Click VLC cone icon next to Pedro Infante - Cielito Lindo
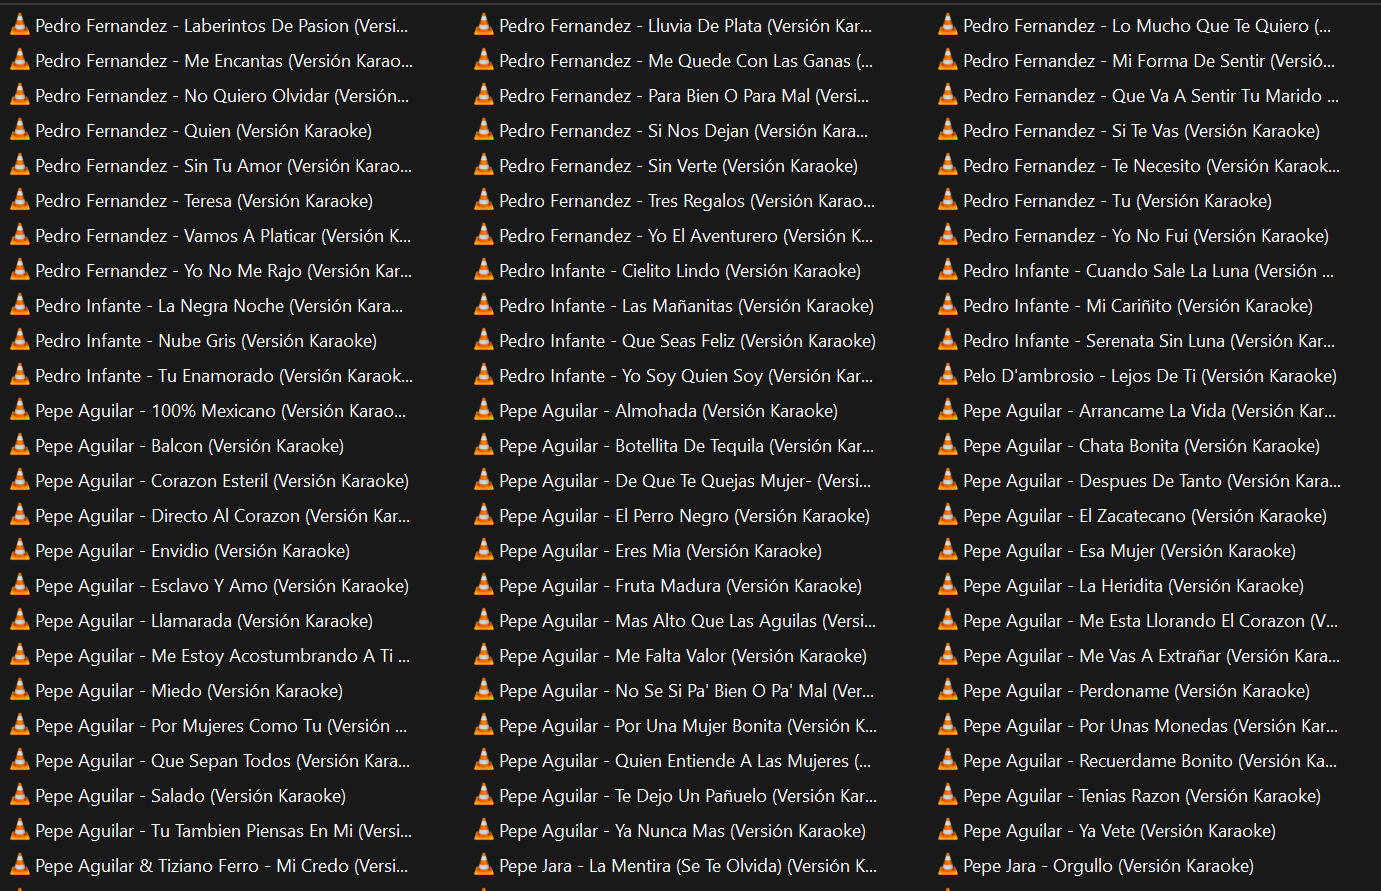The height and width of the screenshot is (891, 1381). pyautogui.click(x=483, y=271)
